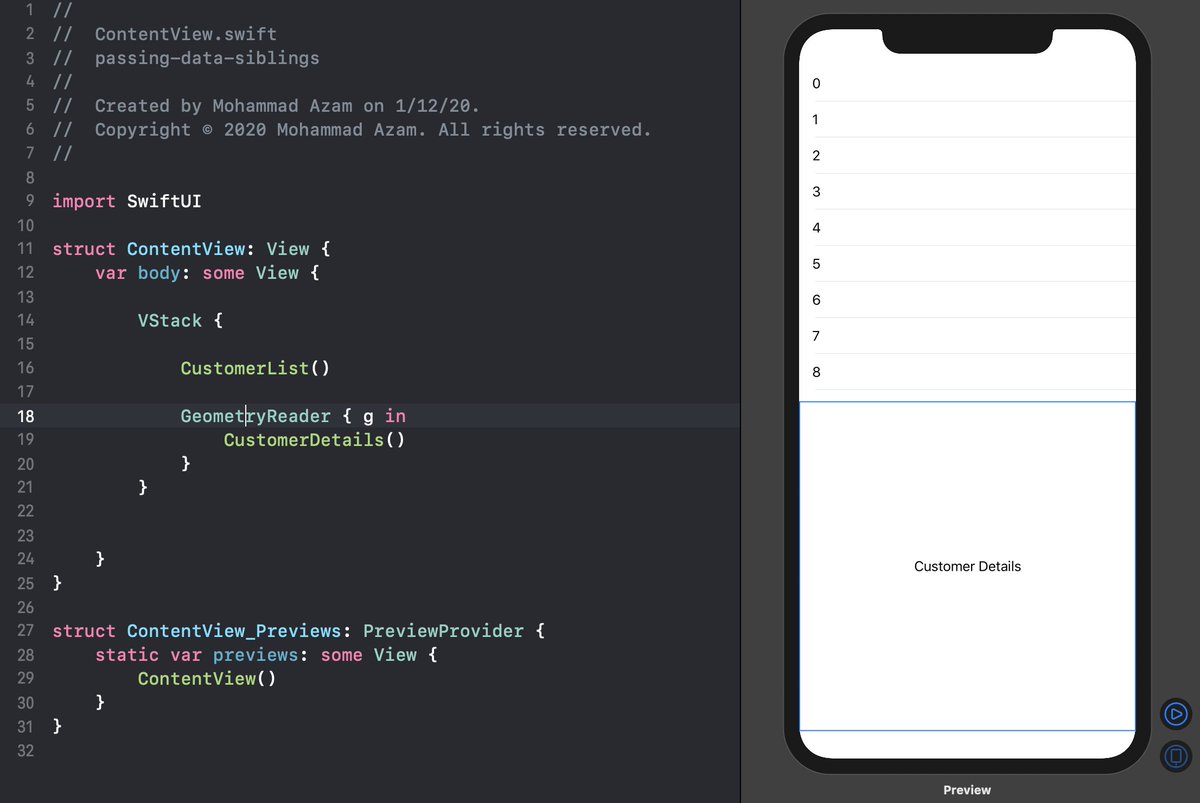Image resolution: width=1200 pixels, height=803 pixels.
Task: Click the Copyright comment on line 6
Action: click(352, 129)
